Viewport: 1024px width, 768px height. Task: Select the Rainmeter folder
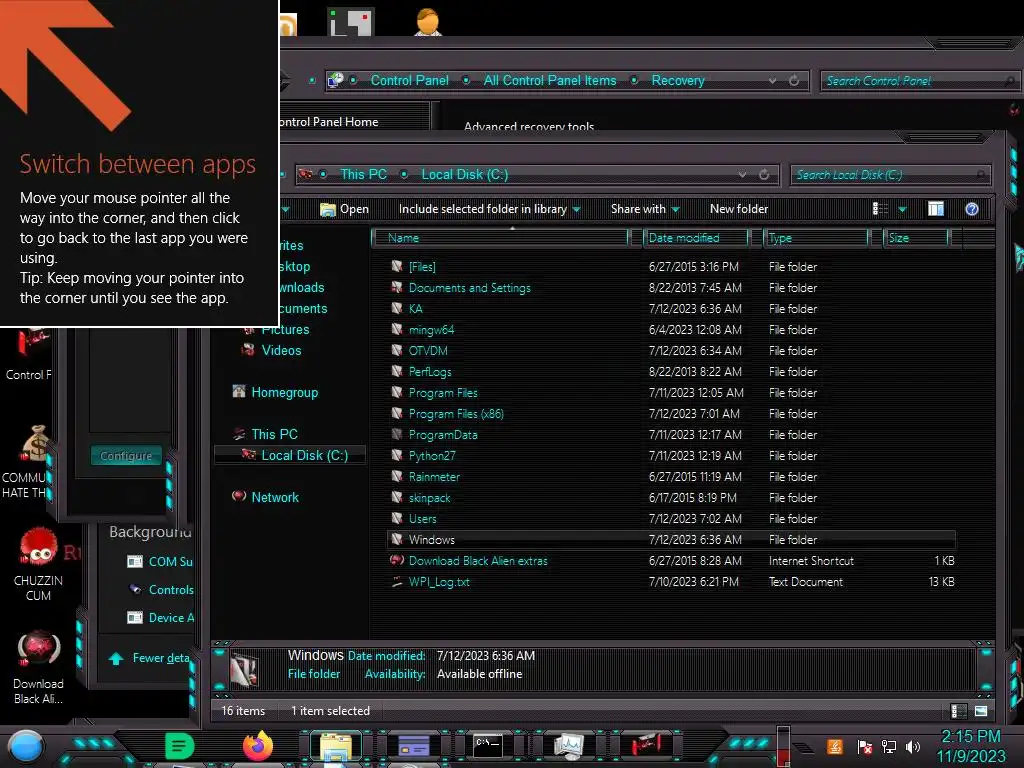pos(434,477)
